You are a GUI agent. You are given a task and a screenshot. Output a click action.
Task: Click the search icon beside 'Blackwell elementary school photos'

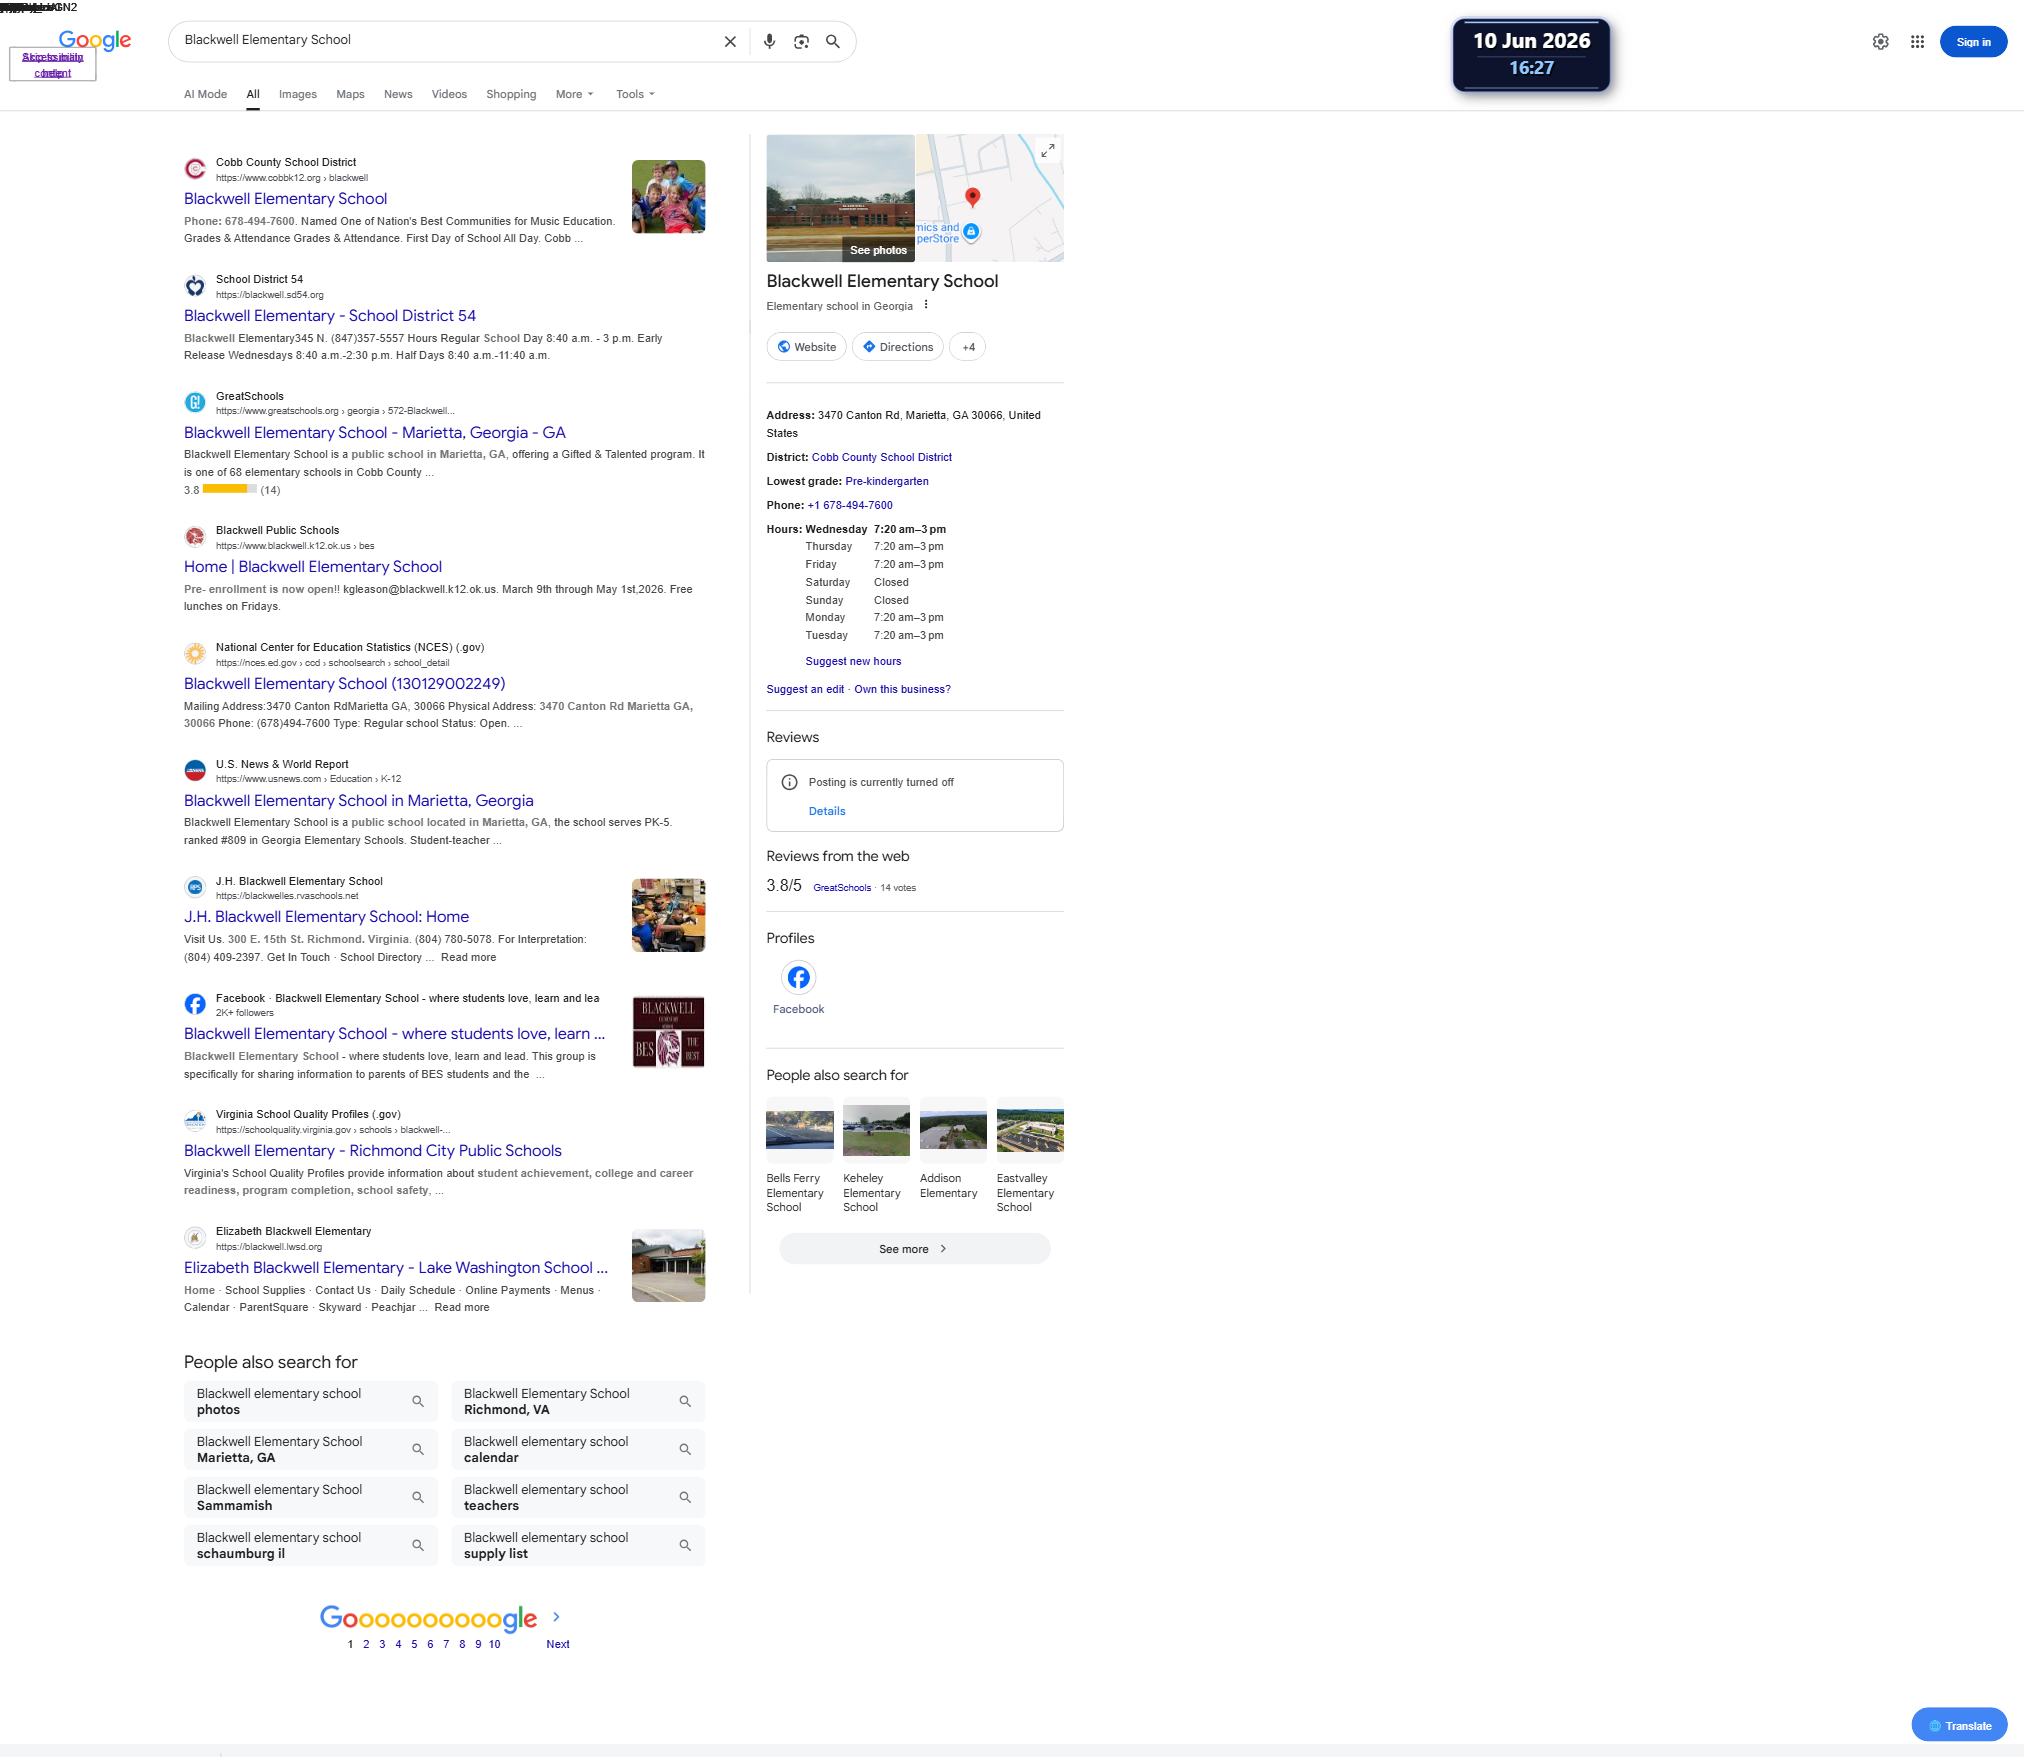[418, 1401]
